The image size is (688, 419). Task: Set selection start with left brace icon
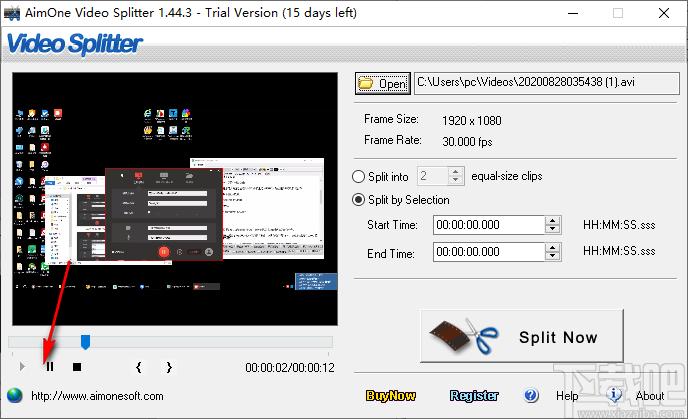(x=139, y=367)
